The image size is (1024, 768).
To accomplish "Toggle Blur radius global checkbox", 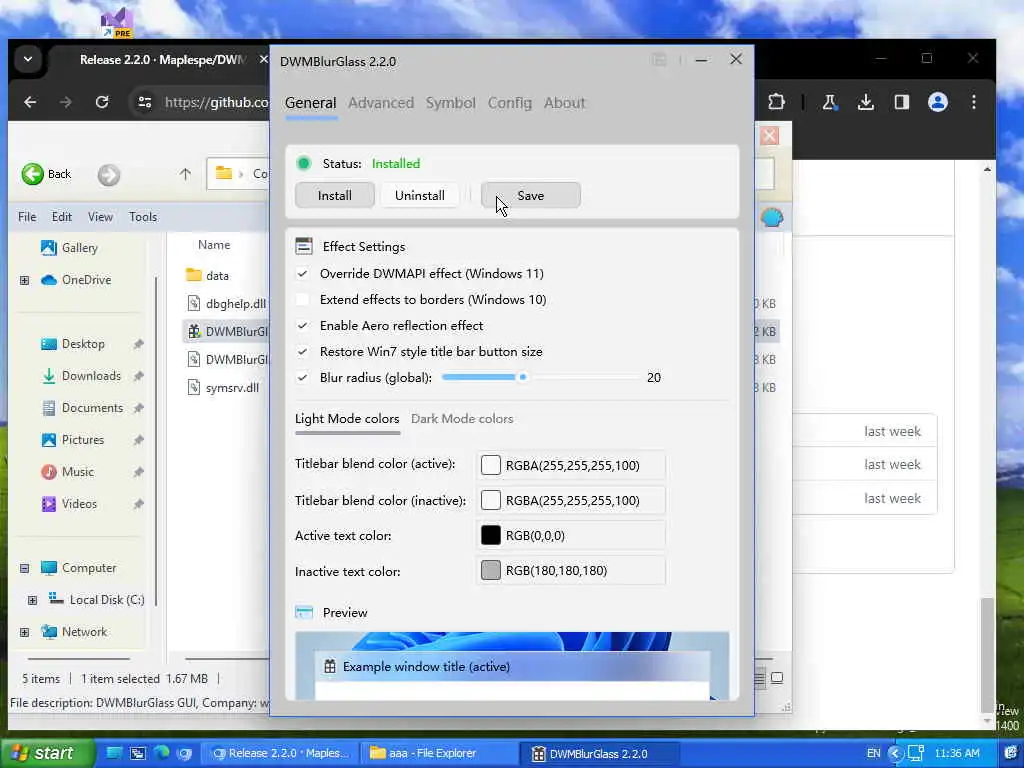I will tap(302, 377).
